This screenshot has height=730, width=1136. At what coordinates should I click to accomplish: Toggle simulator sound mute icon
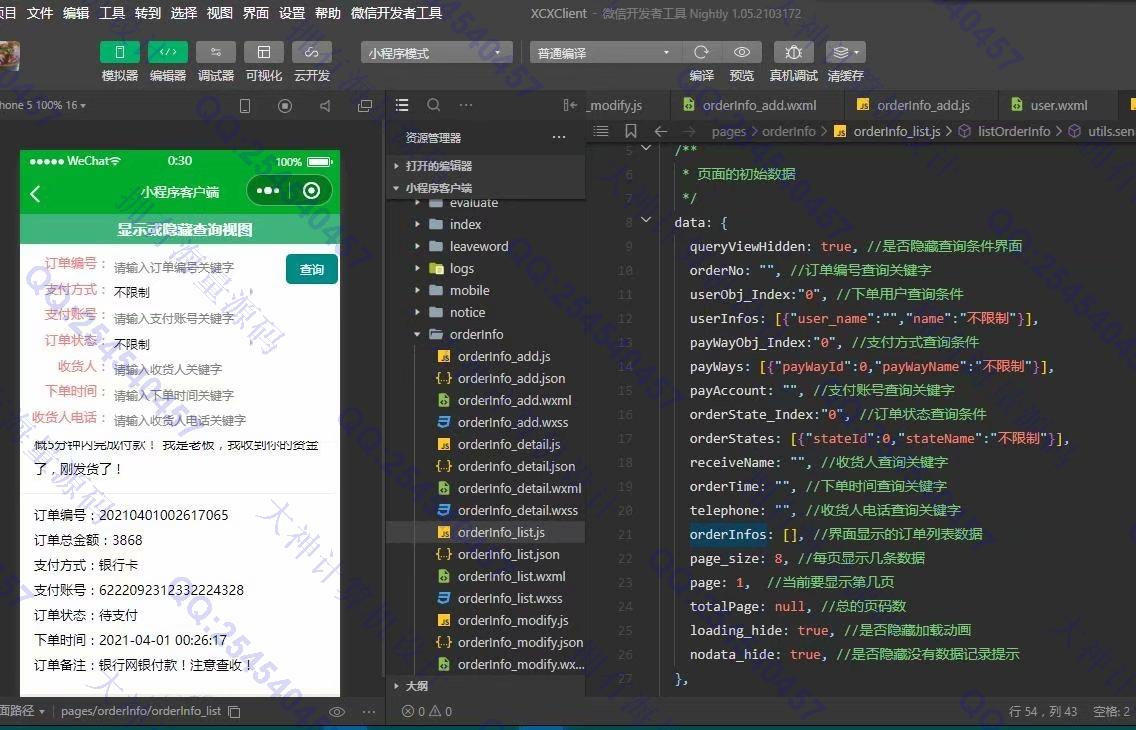325,106
